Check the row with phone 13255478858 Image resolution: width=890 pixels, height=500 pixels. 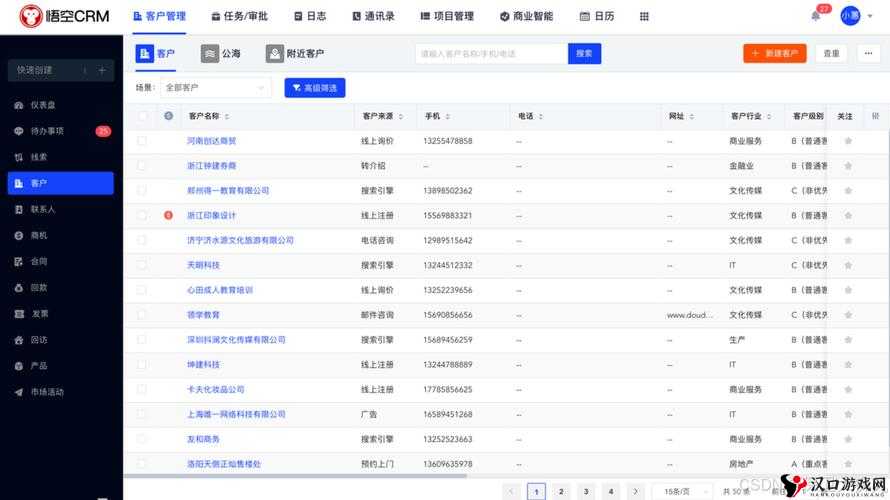point(142,141)
